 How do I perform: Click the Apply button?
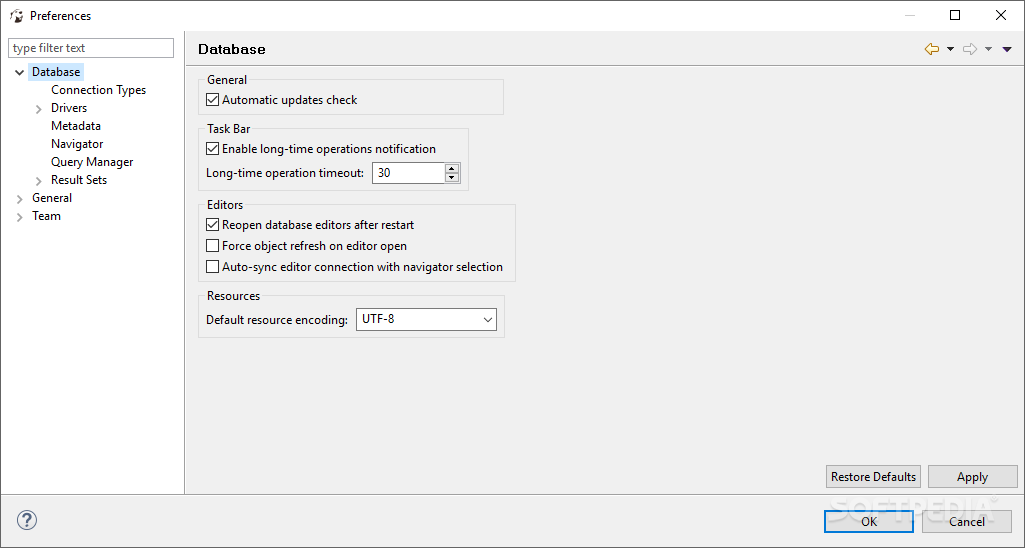pyautogui.click(x=973, y=477)
